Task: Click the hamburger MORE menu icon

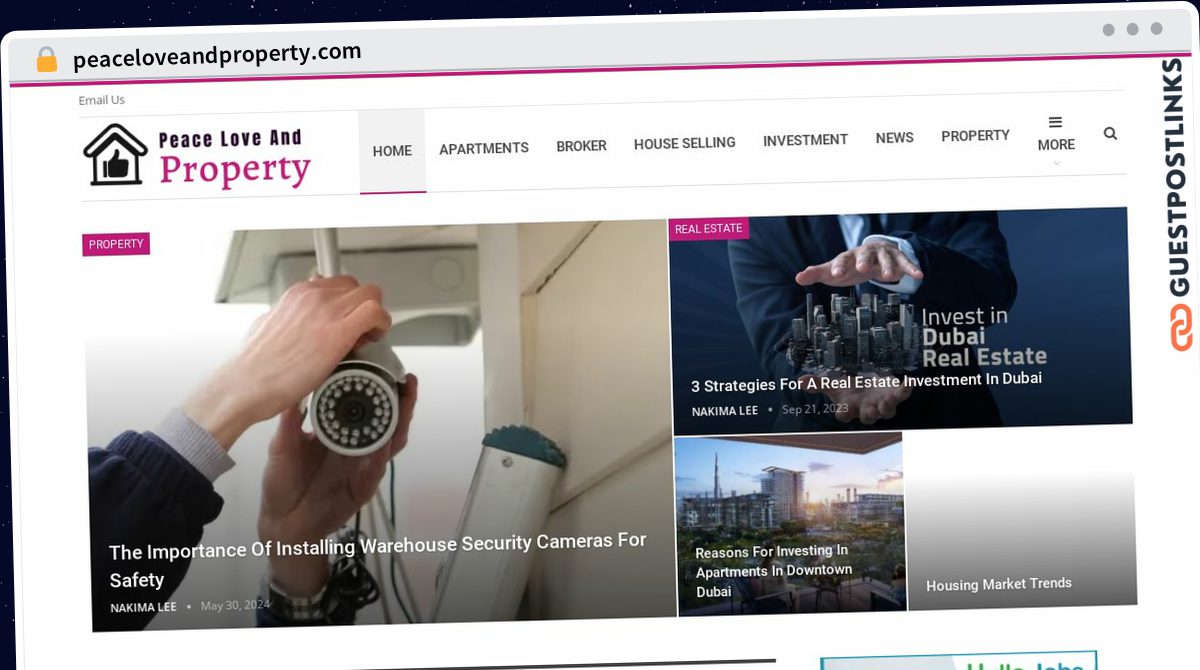Action: click(x=1055, y=122)
